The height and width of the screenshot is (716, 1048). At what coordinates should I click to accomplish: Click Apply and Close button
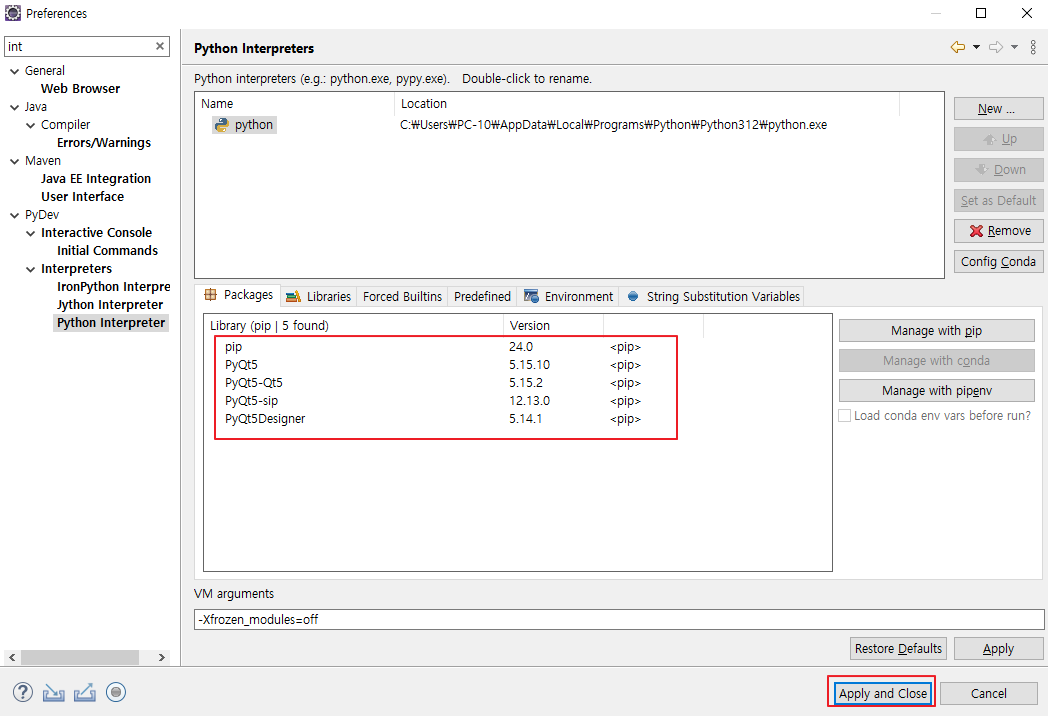coord(883,693)
